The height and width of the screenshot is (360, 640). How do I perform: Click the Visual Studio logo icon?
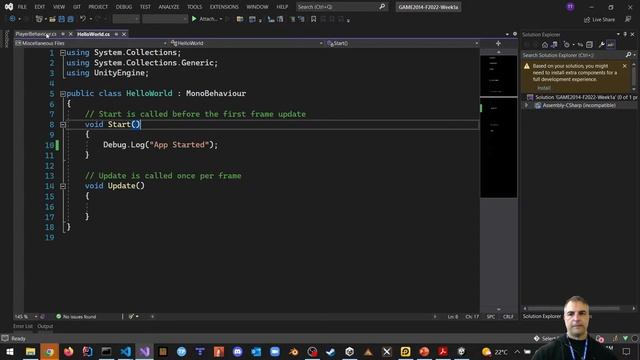(x=9, y=7)
